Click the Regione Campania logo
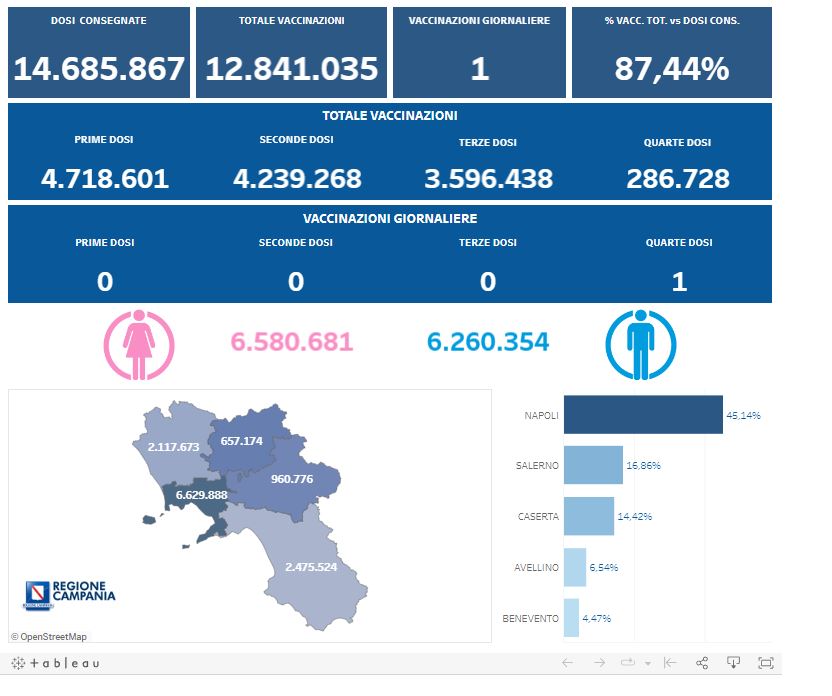Screen dimensions: 832x696 coord(69,594)
